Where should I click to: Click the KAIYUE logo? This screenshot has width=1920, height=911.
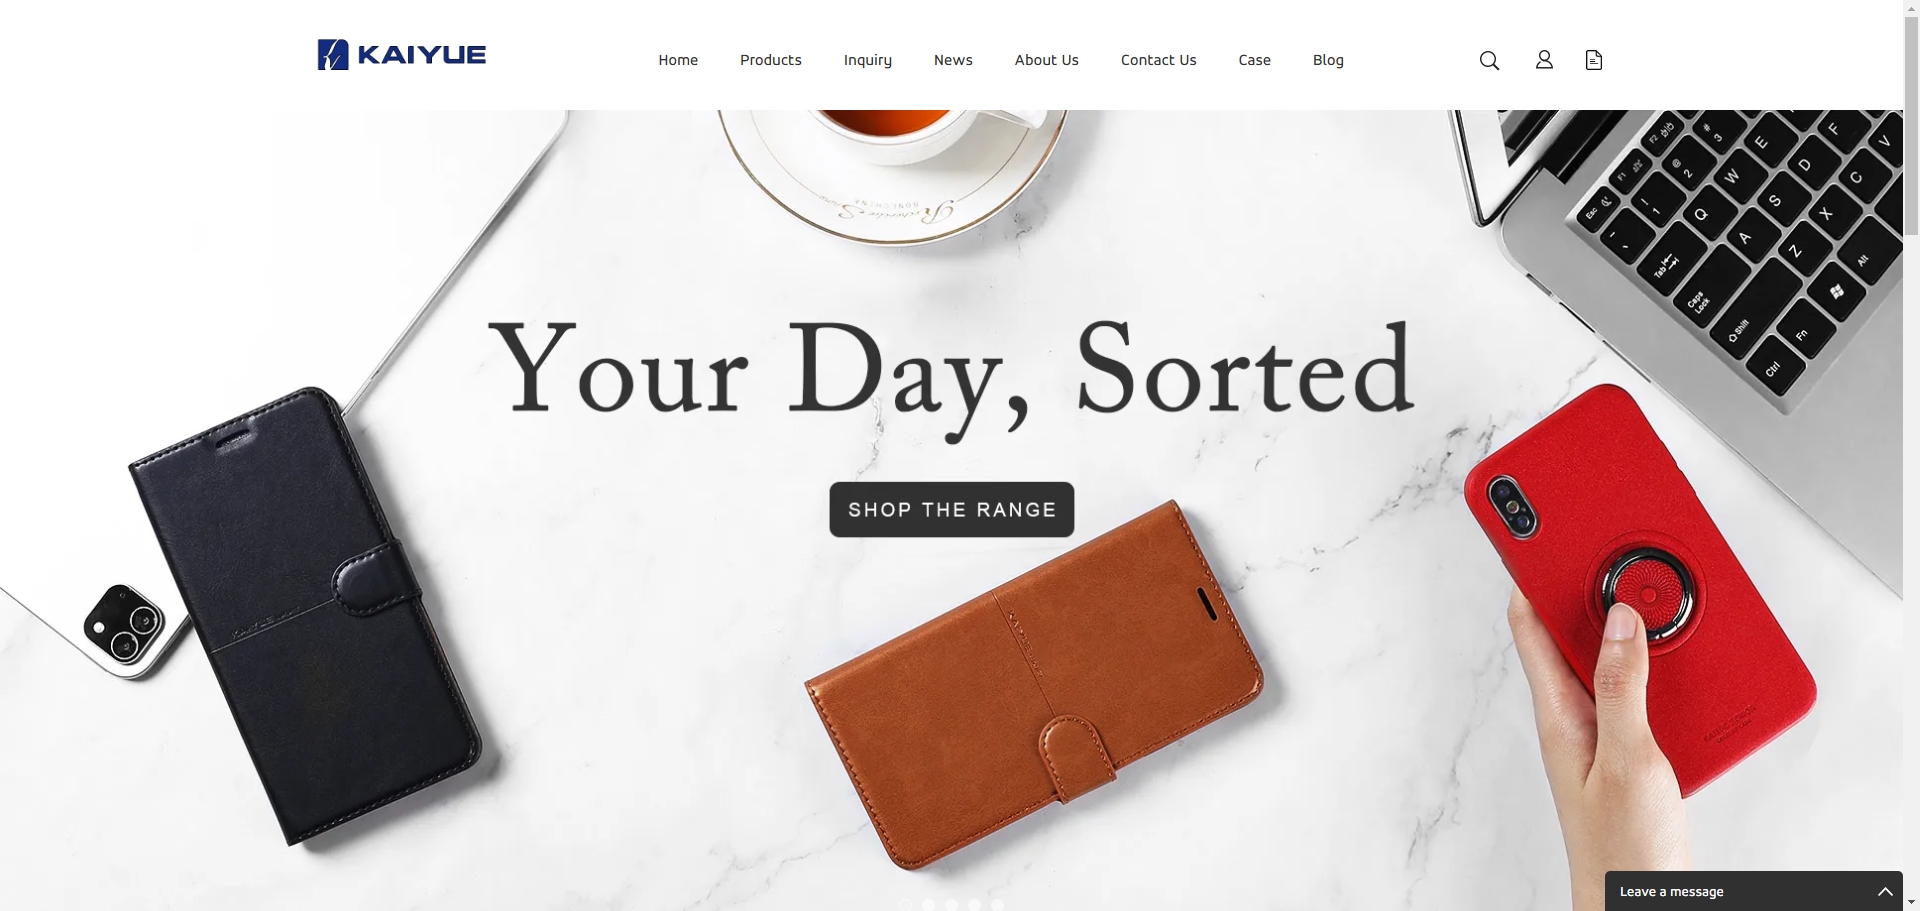(402, 55)
